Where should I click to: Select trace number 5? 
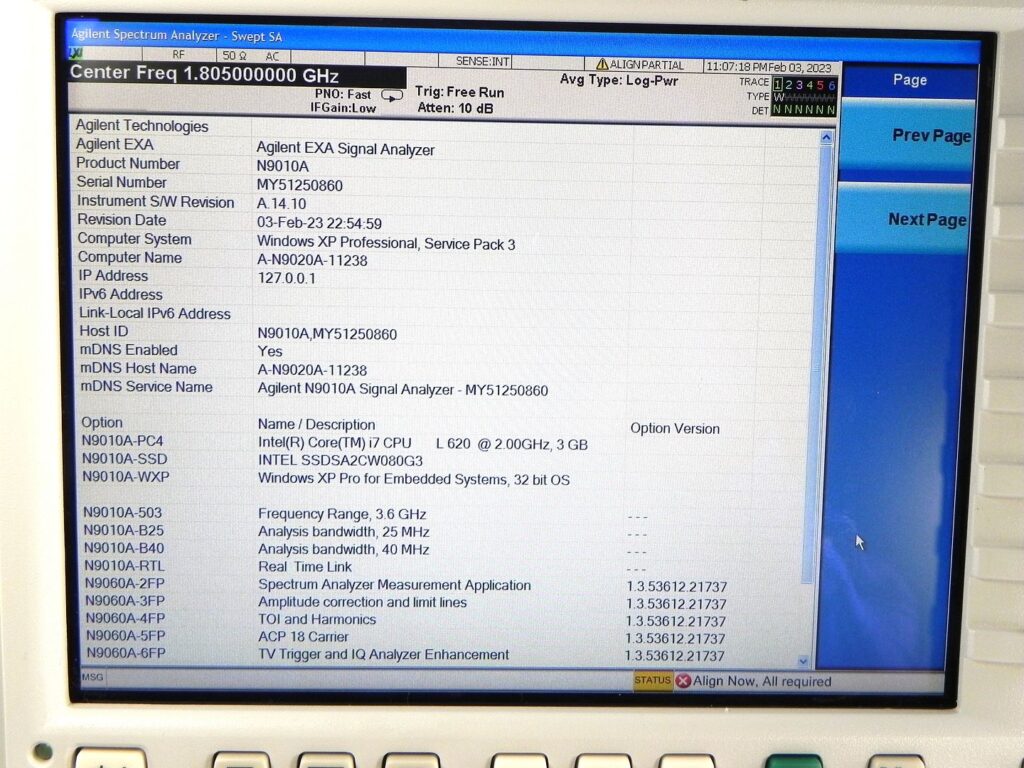pyautogui.click(x=820, y=85)
